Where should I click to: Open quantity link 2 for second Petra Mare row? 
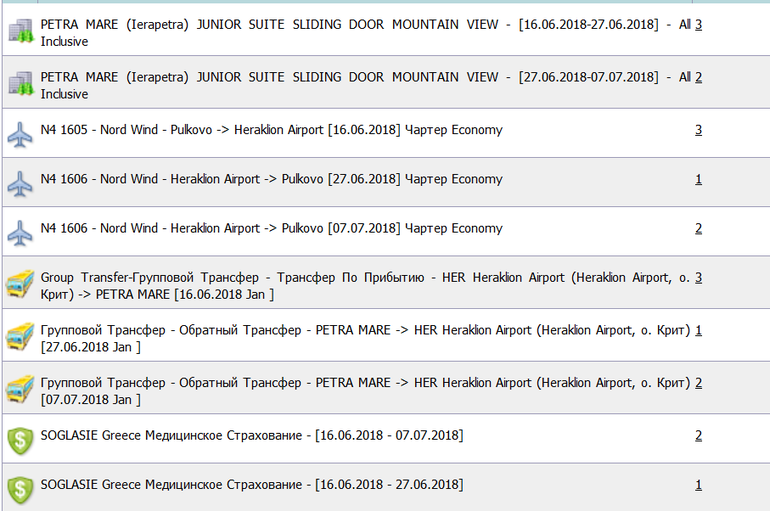point(698,77)
